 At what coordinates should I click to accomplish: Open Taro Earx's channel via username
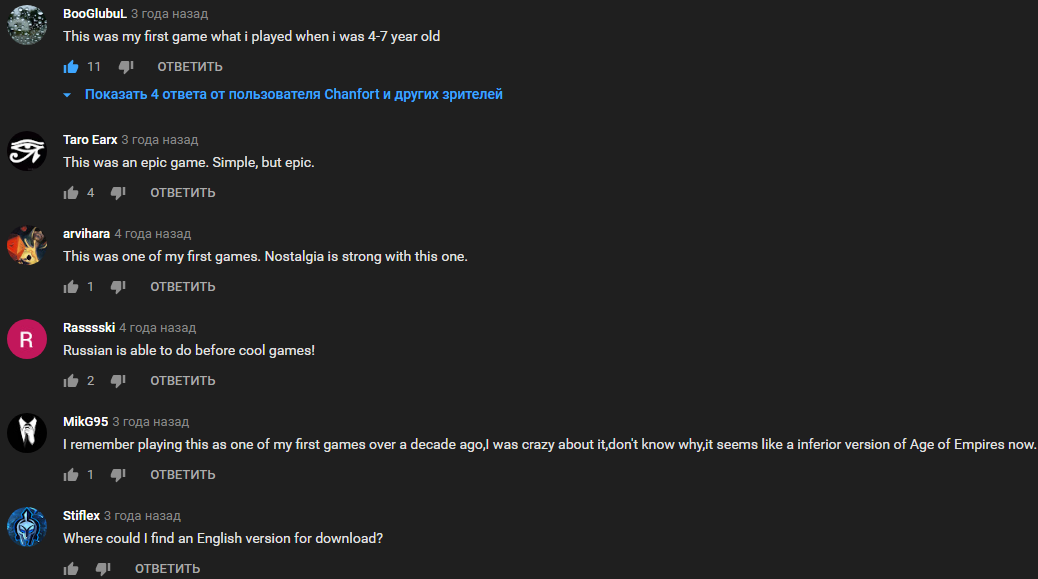90,140
